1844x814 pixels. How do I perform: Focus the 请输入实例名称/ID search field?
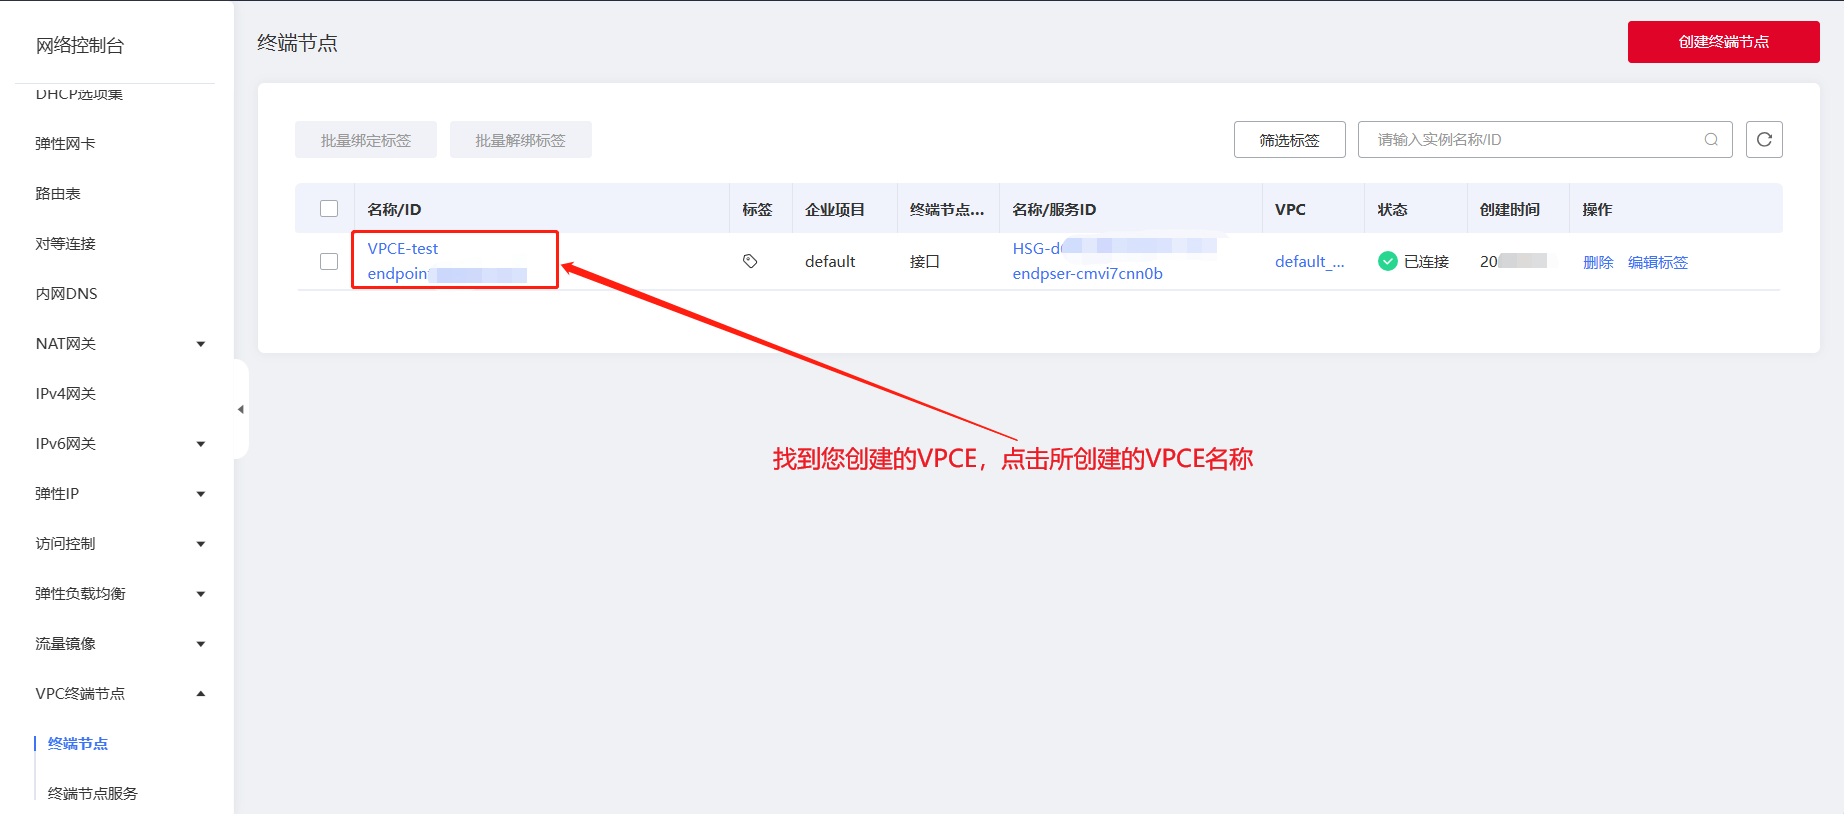point(1545,140)
